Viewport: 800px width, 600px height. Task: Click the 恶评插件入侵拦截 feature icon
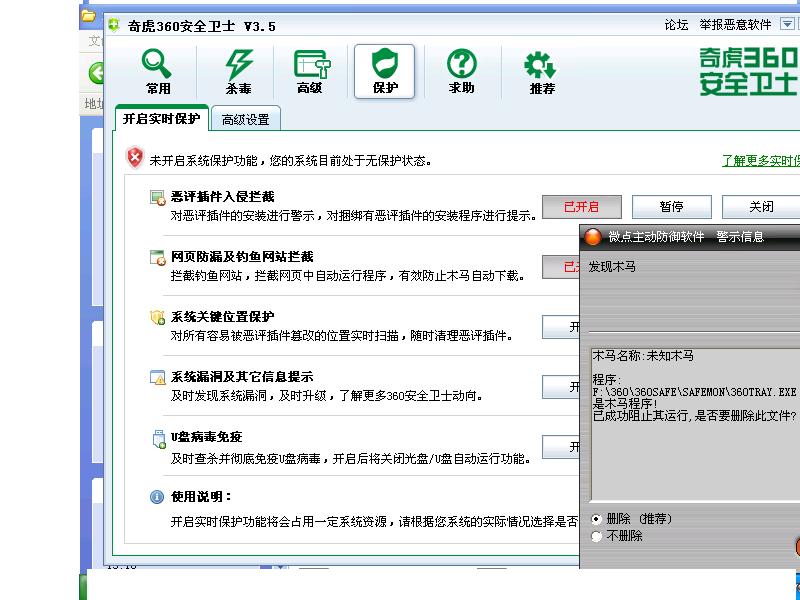[x=158, y=197]
